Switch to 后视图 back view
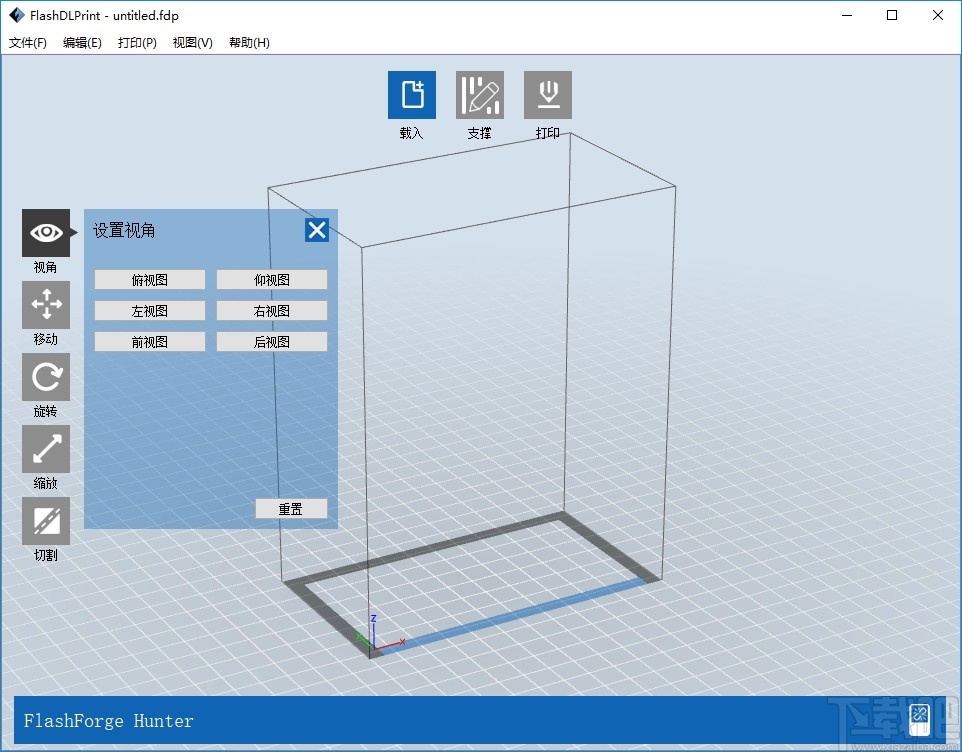This screenshot has height=752, width=962. 272,342
